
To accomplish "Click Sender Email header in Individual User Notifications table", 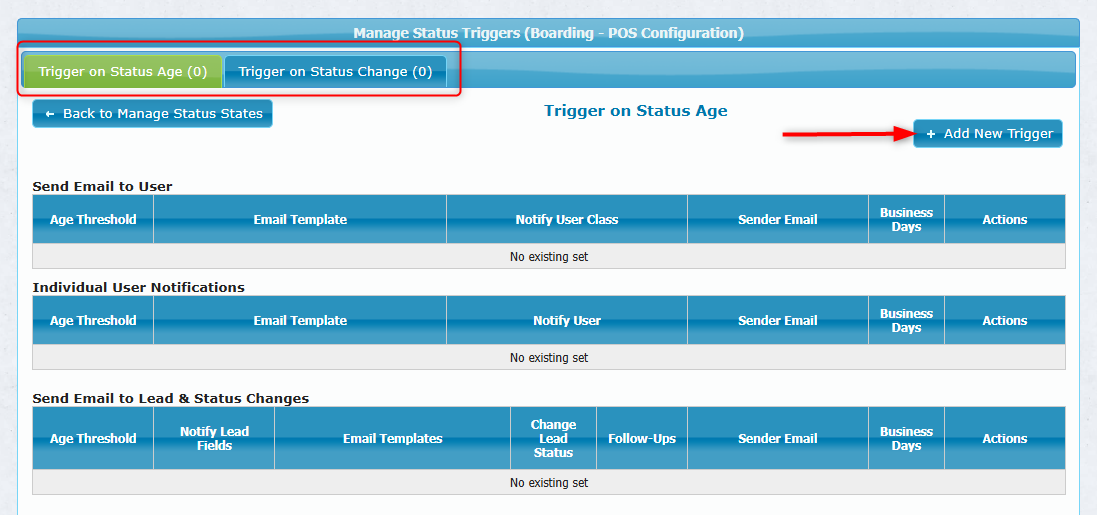I will (777, 321).
